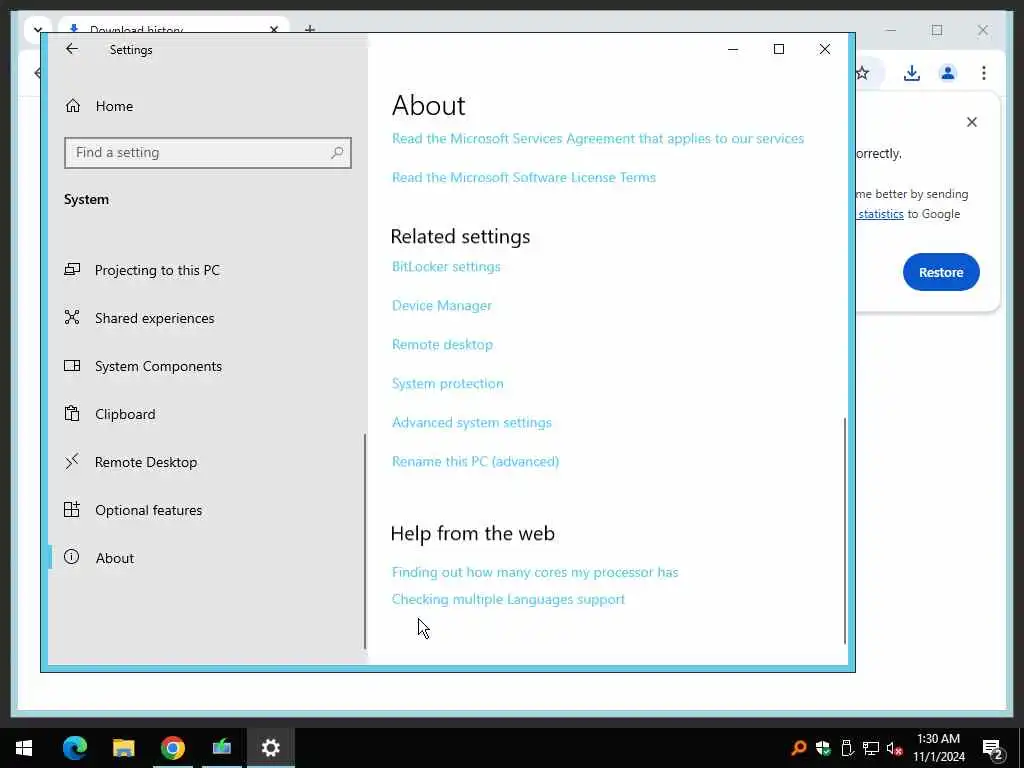Close the Download history tab

click(x=274, y=29)
